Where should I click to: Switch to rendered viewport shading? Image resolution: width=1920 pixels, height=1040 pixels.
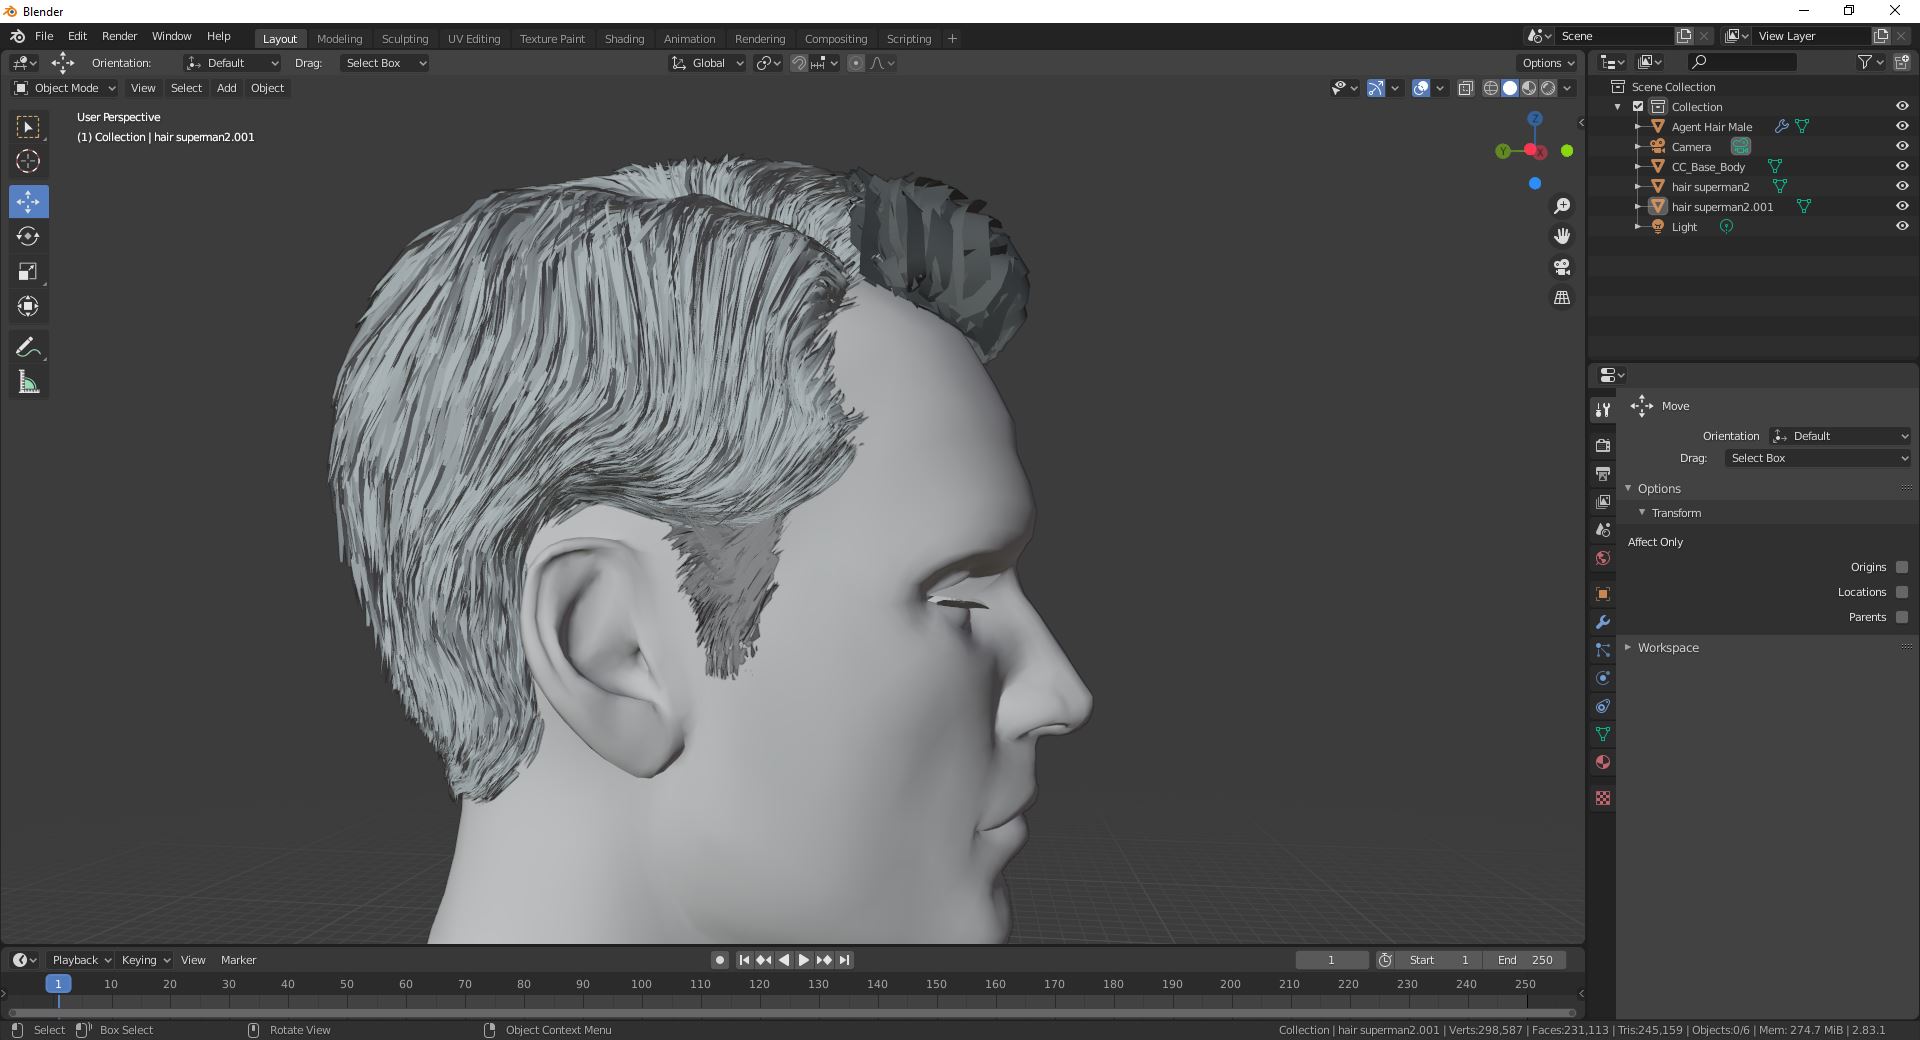(1548, 88)
